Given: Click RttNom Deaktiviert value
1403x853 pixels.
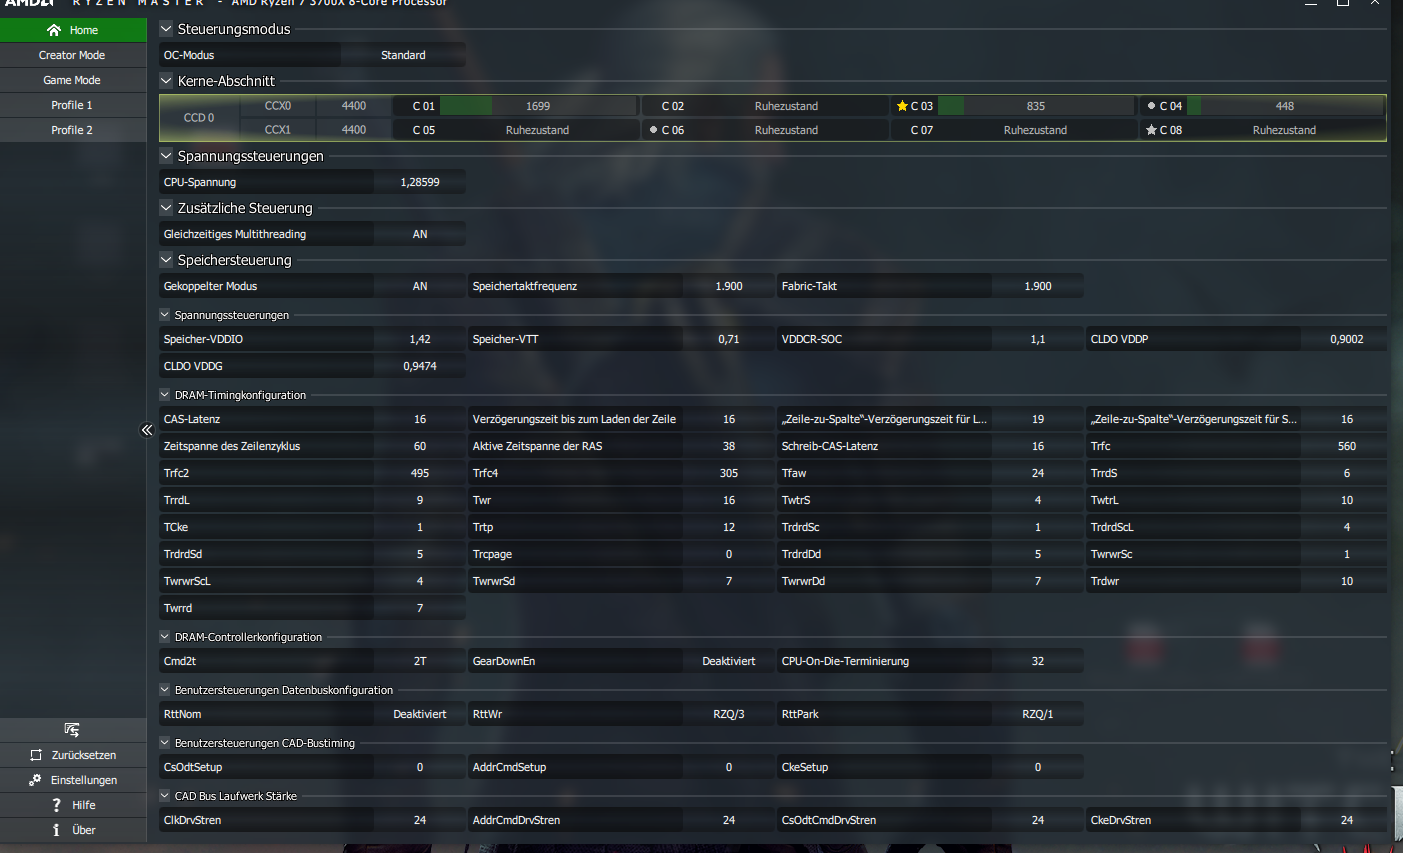Looking at the screenshot, I should pyautogui.click(x=420, y=714).
